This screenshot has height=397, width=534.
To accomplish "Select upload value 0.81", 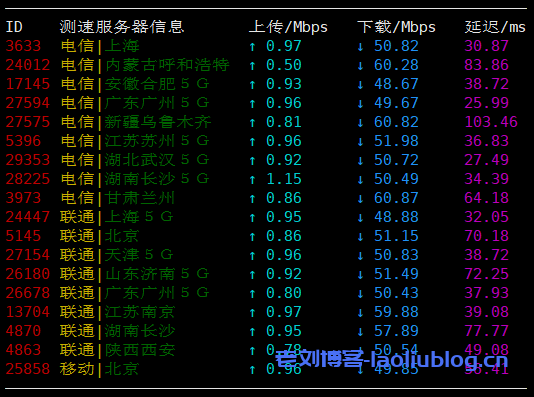I will click(x=284, y=122).
